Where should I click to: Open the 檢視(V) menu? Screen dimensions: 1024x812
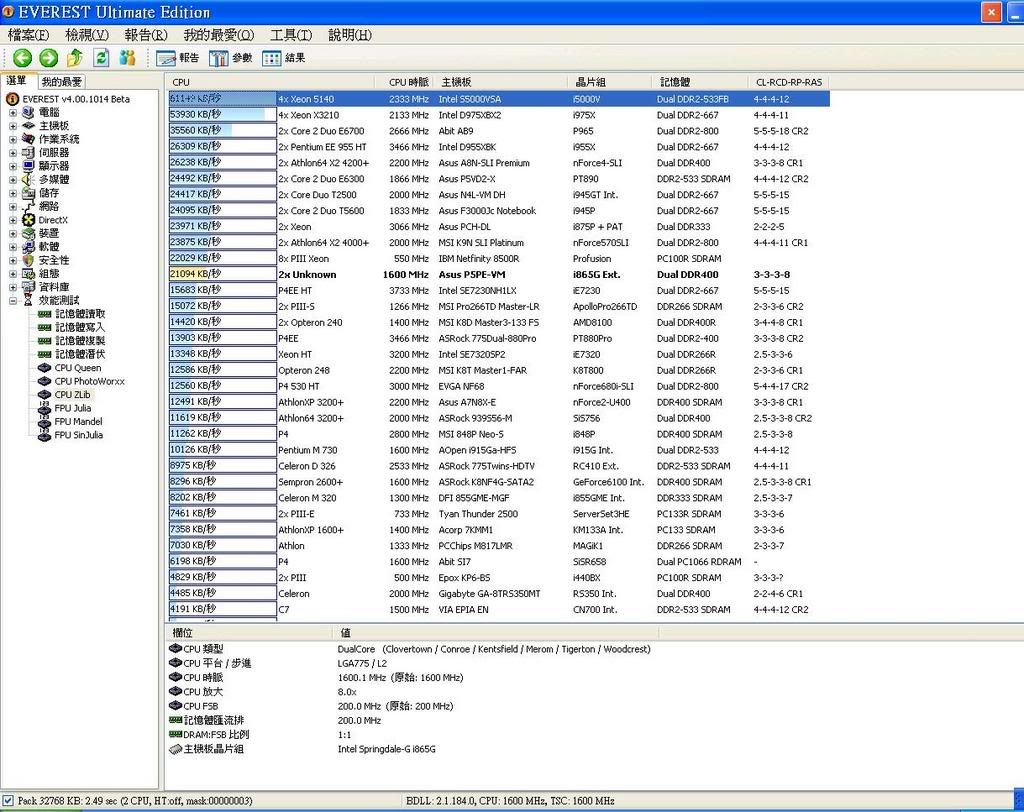[87, 35]
